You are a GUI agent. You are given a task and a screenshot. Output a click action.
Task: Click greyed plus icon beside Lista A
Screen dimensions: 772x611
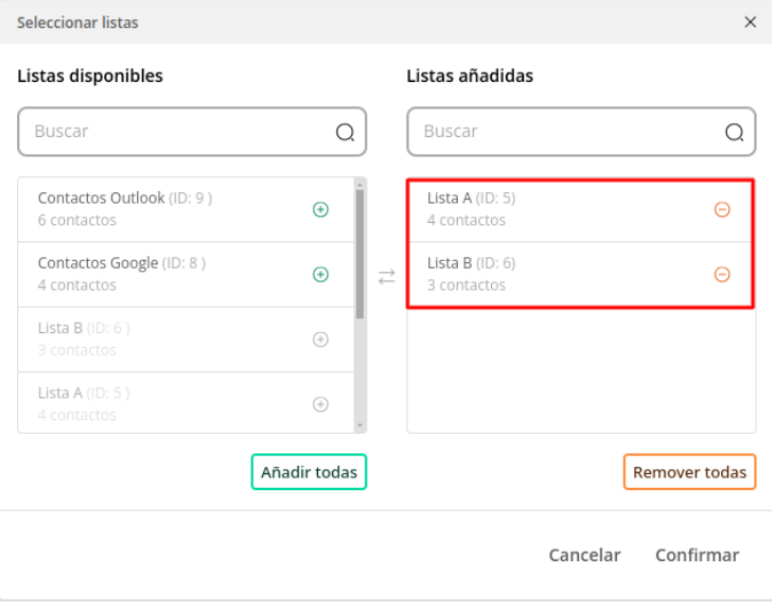point(321,404)
